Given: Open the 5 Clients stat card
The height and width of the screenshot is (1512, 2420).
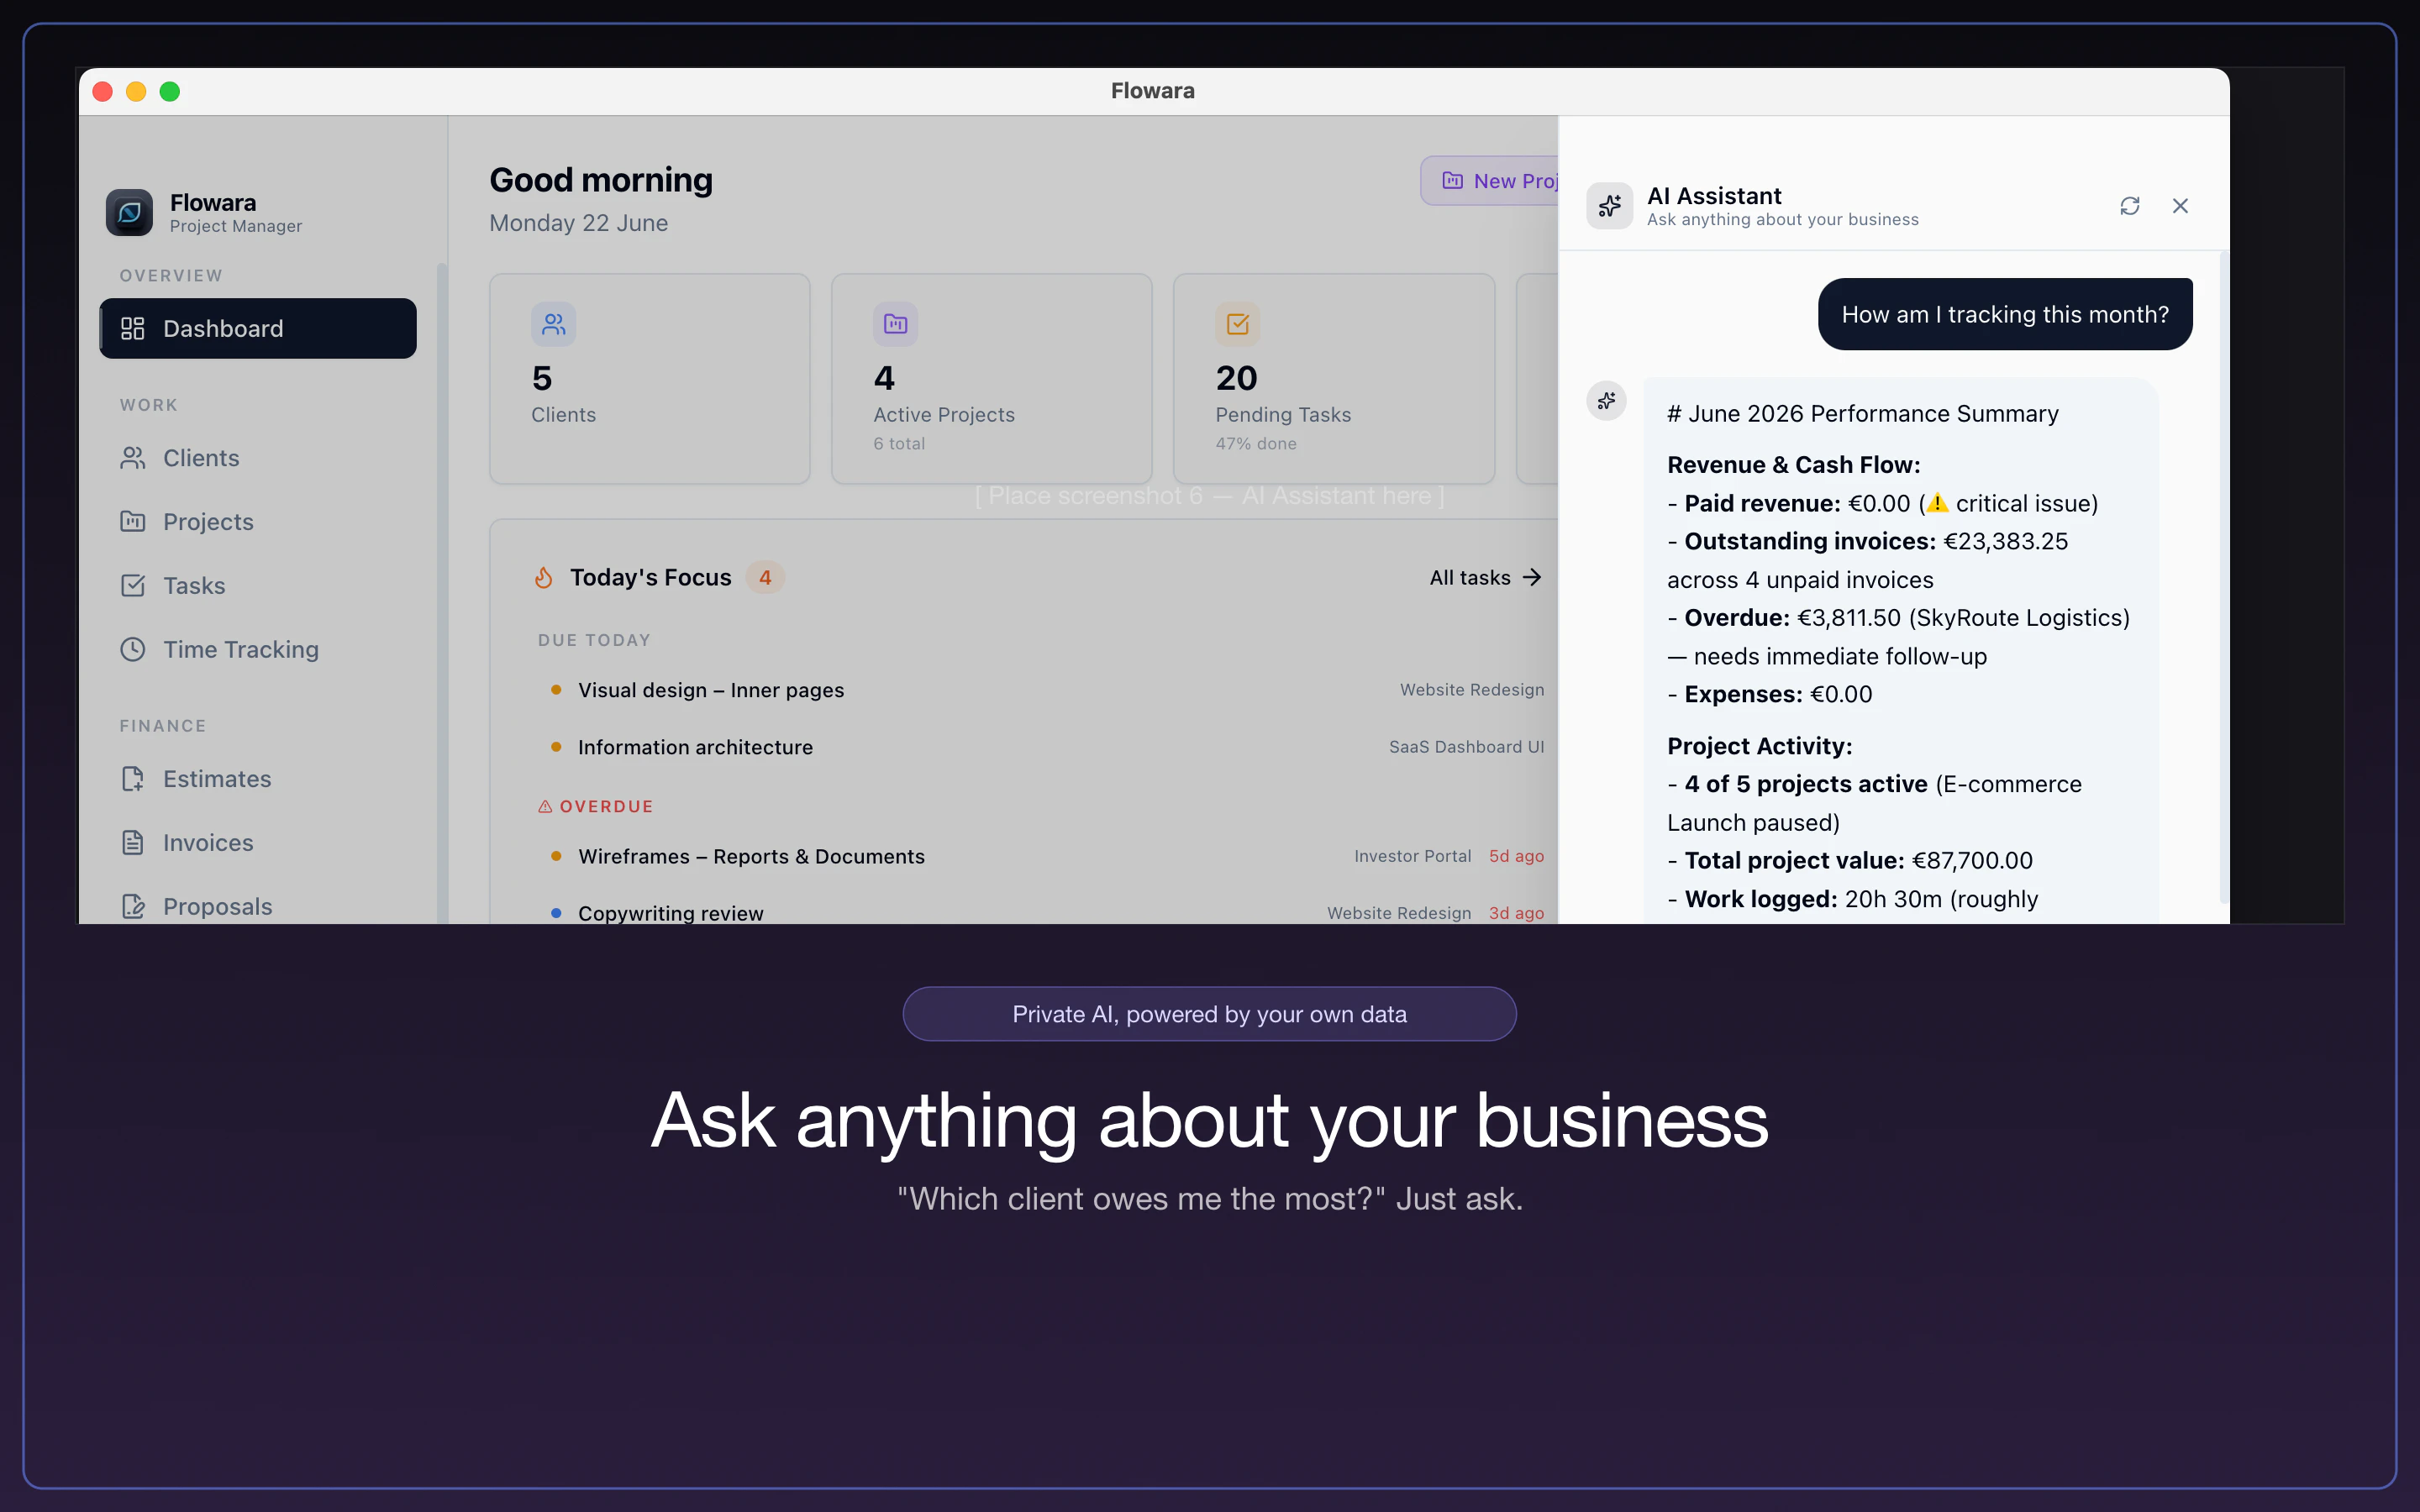Looking at the screenshot, I should (650, 379).
